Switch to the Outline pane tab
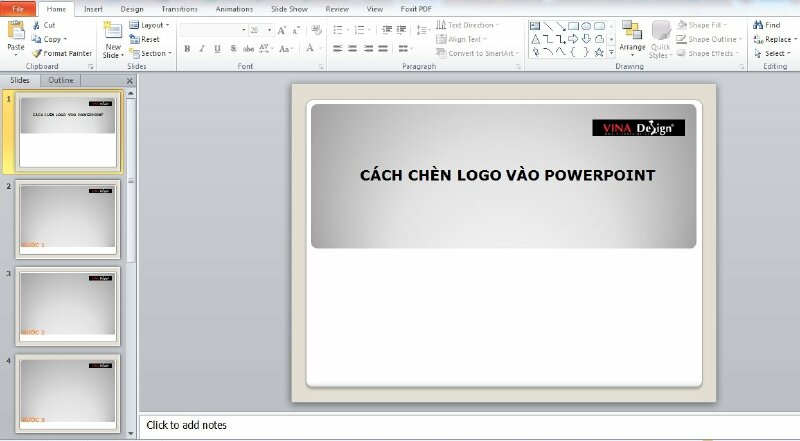The image size is (800, 441). click(x=61, y=80)
